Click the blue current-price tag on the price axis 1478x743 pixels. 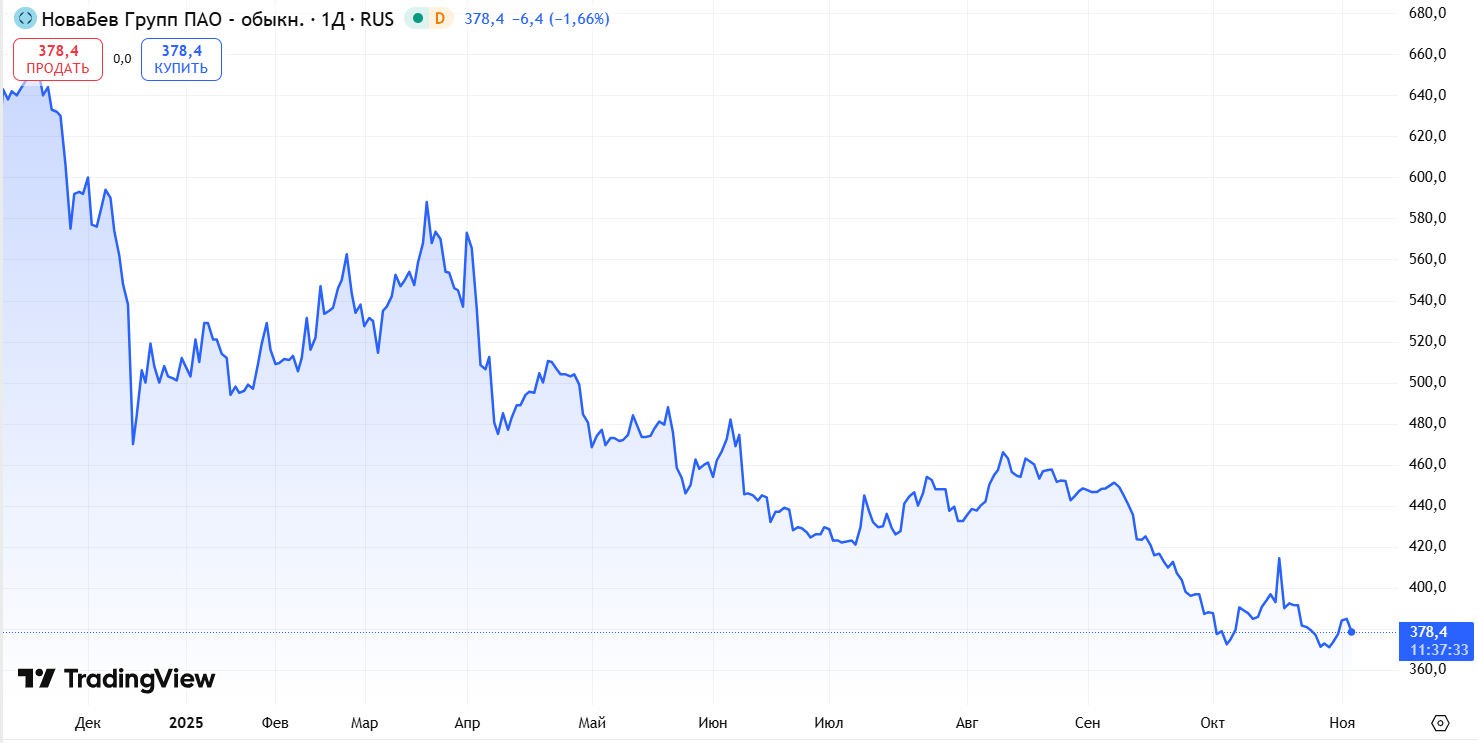(x=1438, y=640)
